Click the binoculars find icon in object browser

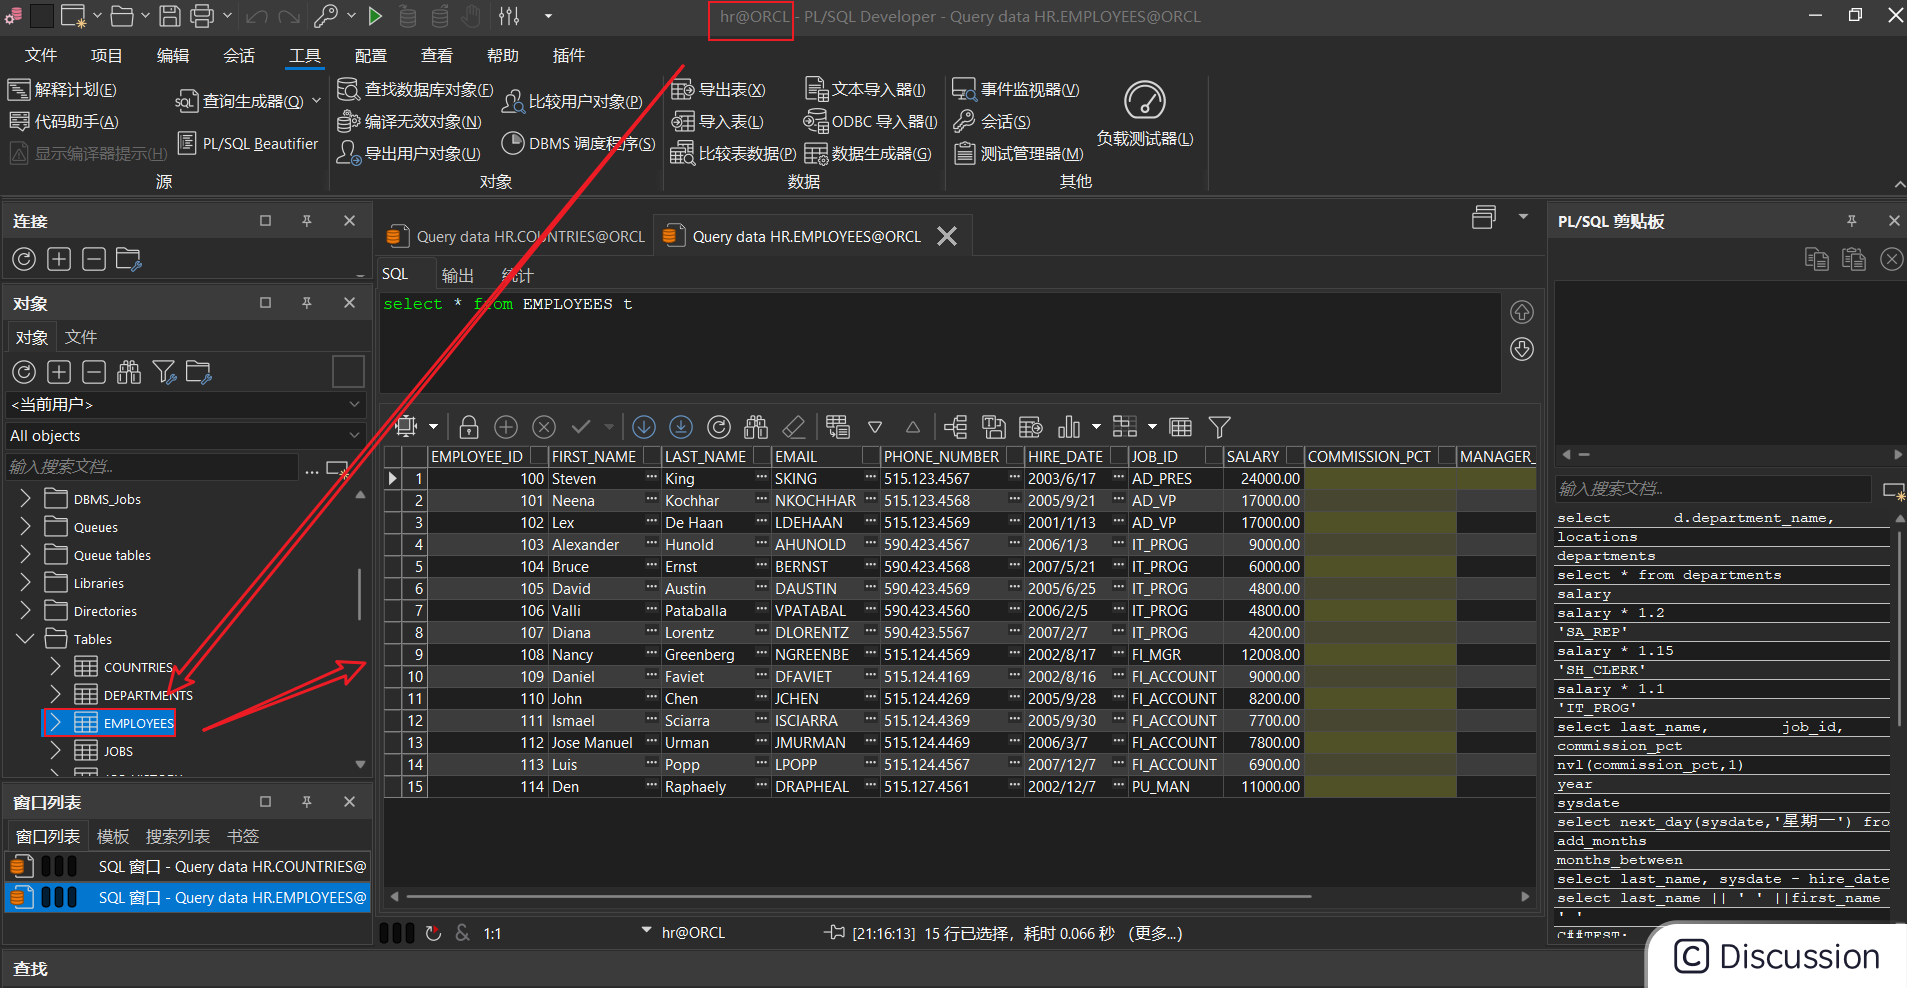click(x=129, y=373)
